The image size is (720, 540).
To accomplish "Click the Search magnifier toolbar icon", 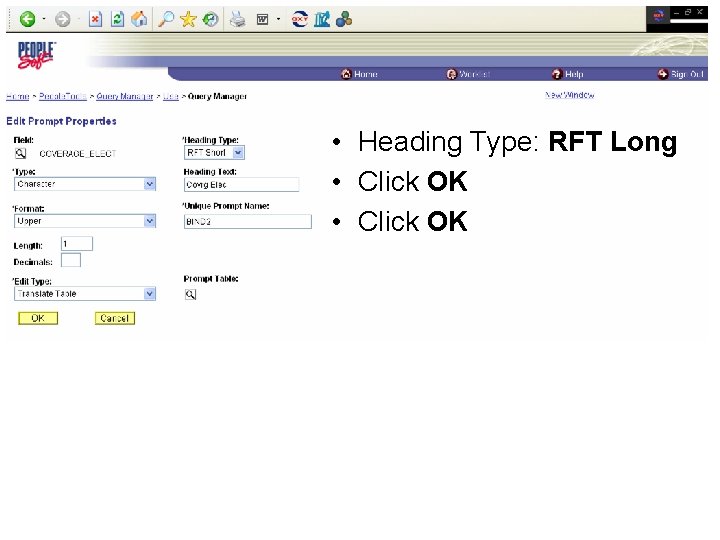I will [x=166, y=19].
